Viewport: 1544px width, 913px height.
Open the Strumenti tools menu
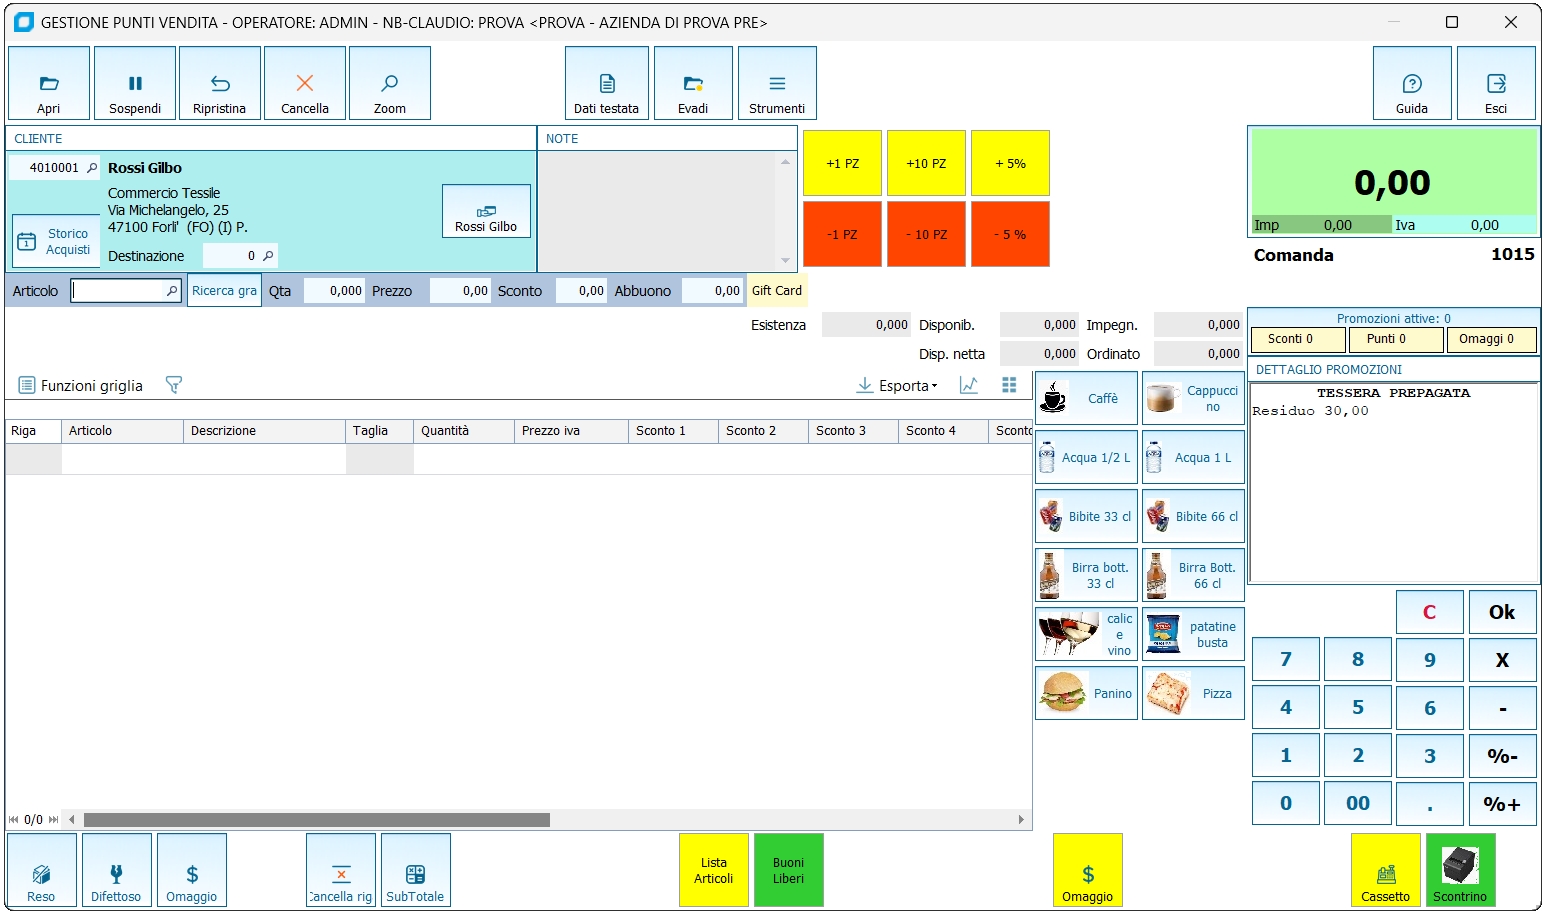[x=777, y=83]
